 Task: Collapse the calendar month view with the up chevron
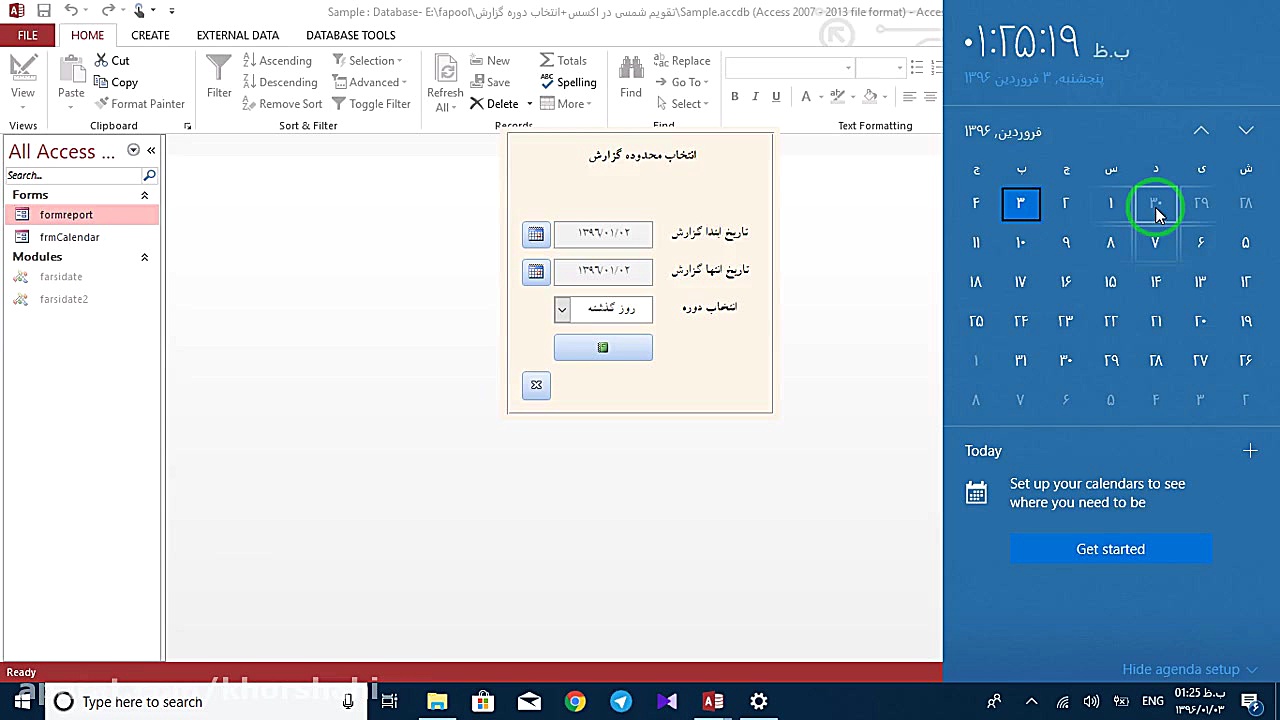pos(1201,130)
